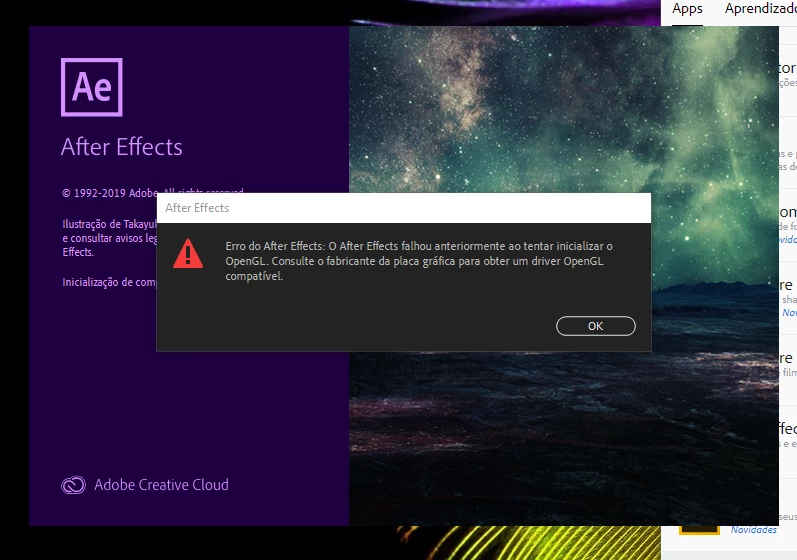Open the Apps tab in Creative Cloud

pyautogui.click(x=687, y=9)
